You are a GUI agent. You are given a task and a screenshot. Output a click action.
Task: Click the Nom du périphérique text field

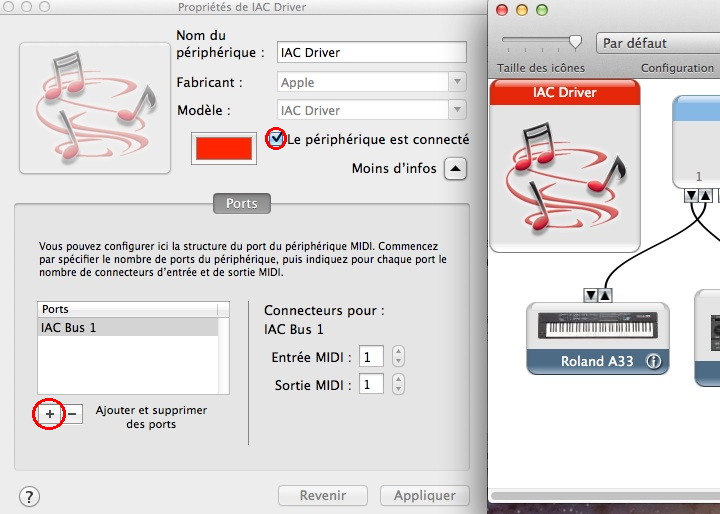371,52
